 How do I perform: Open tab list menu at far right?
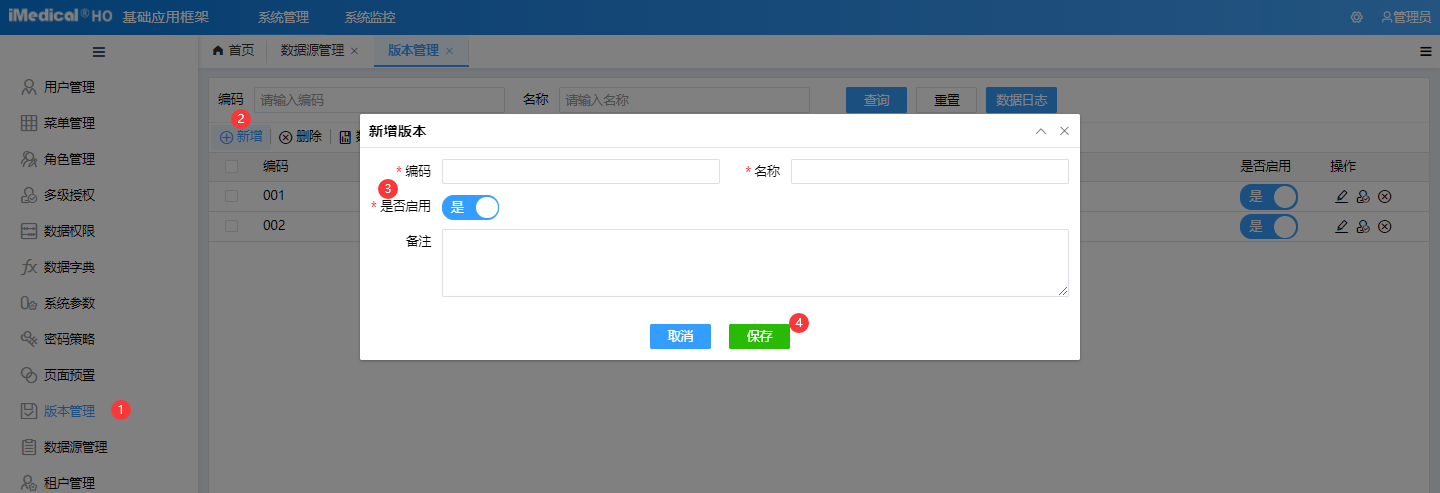[x=1426, y=51]
